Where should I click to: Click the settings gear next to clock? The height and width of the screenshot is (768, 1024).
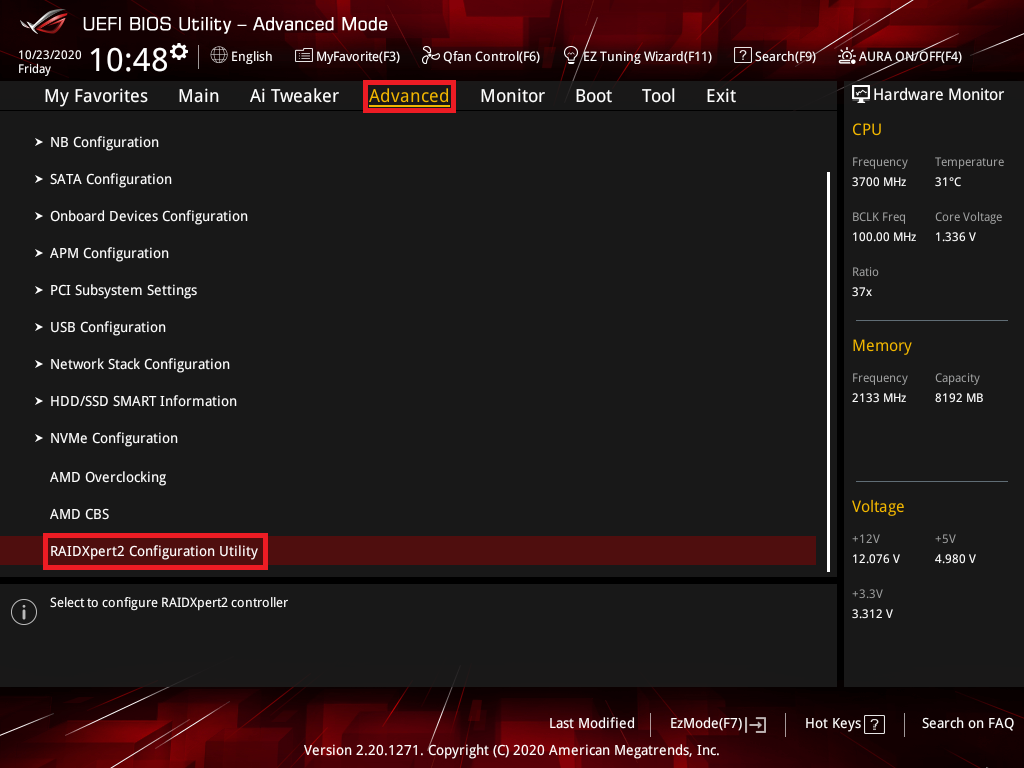click(179, 51)
